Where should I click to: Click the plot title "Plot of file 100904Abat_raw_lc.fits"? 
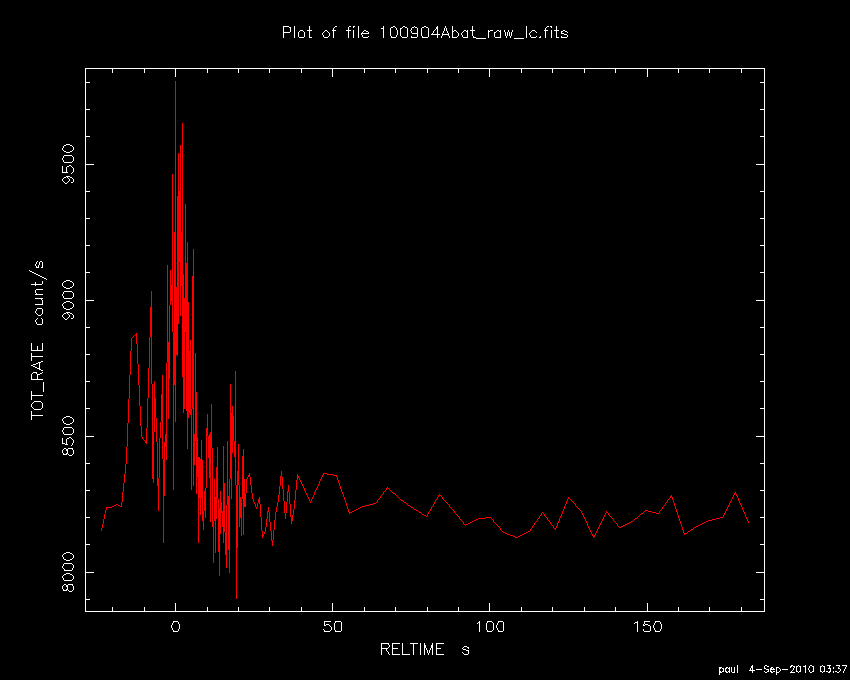point(425,33)
